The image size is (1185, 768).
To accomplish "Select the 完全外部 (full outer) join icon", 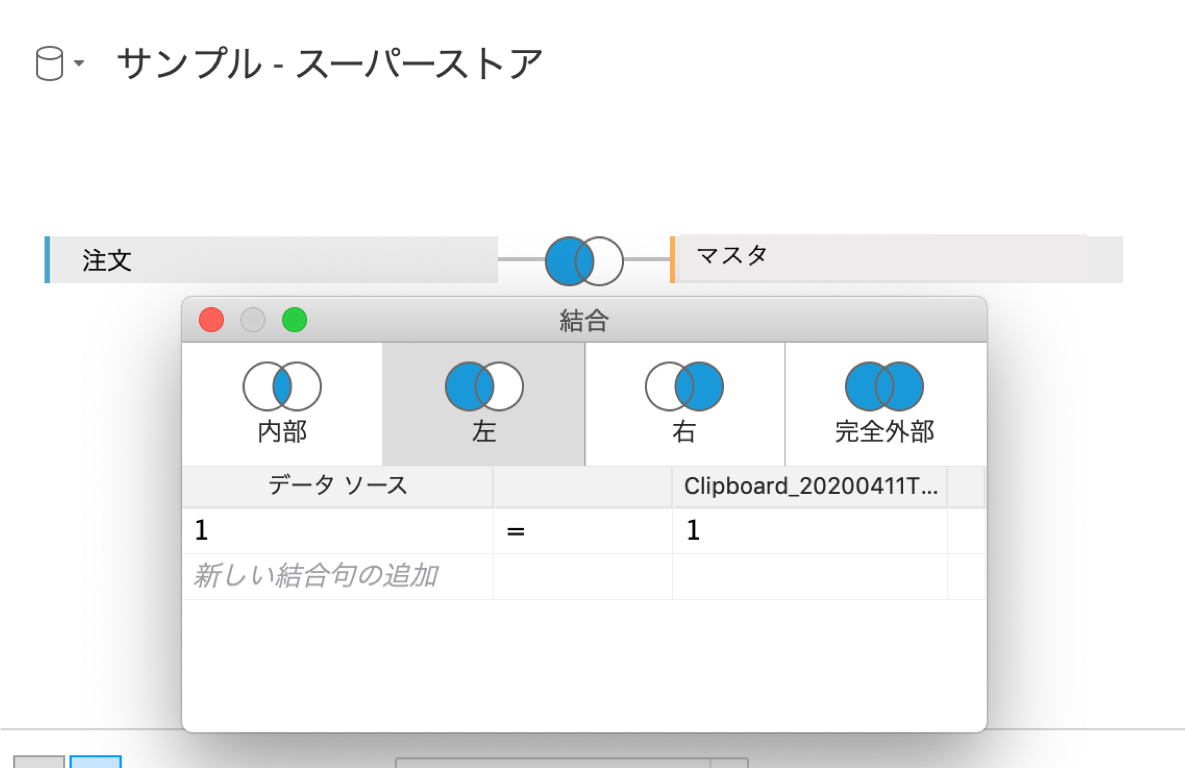I will [x=885, y=385].
